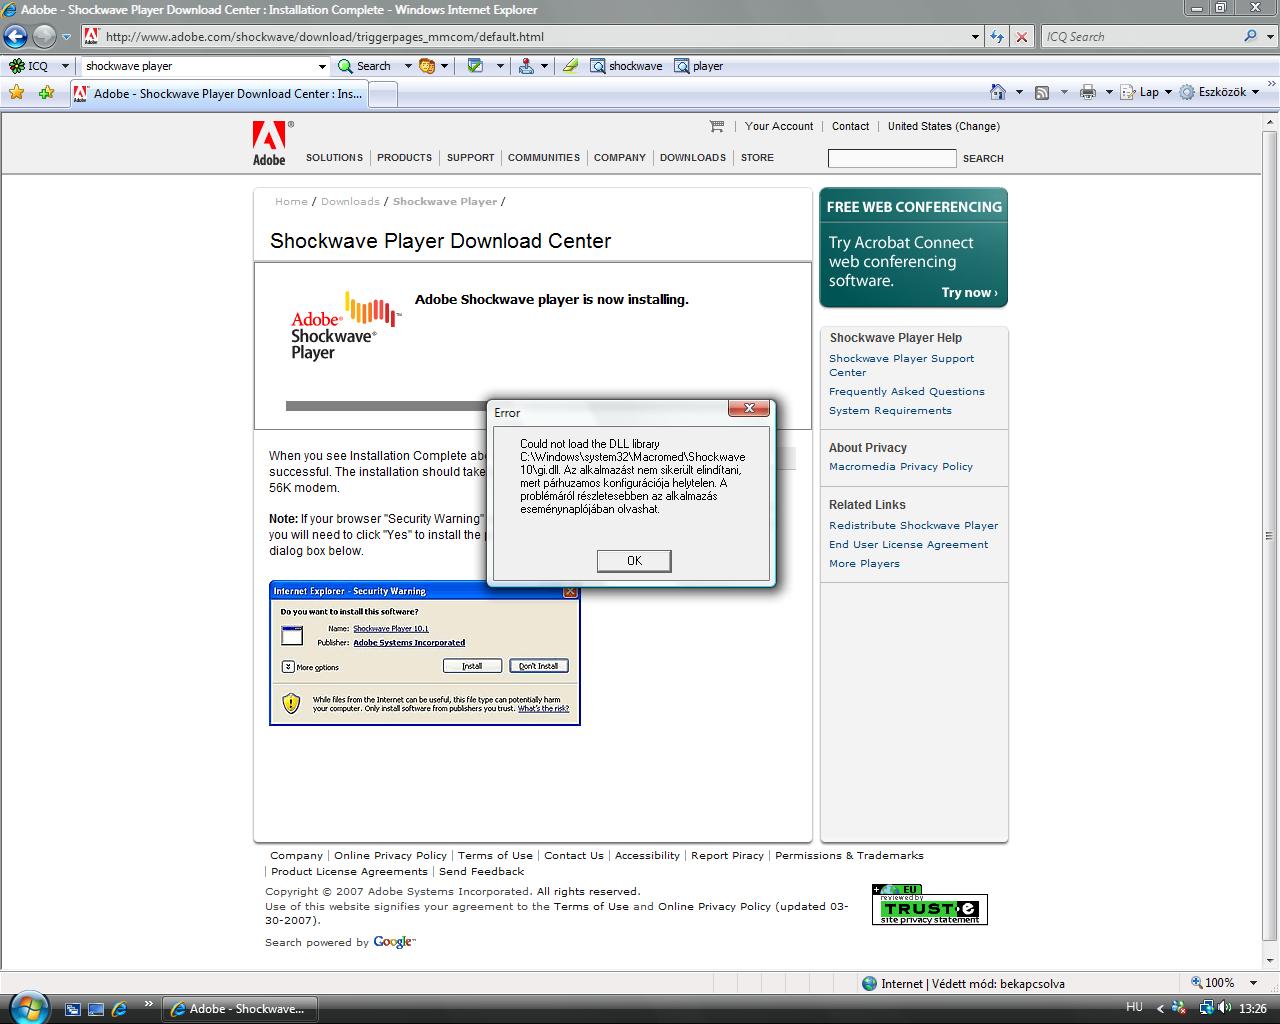The width and height of the screenshot is (1280, 1024).
Task: Open the Favorites Center star icon
Action: [16, 93]
